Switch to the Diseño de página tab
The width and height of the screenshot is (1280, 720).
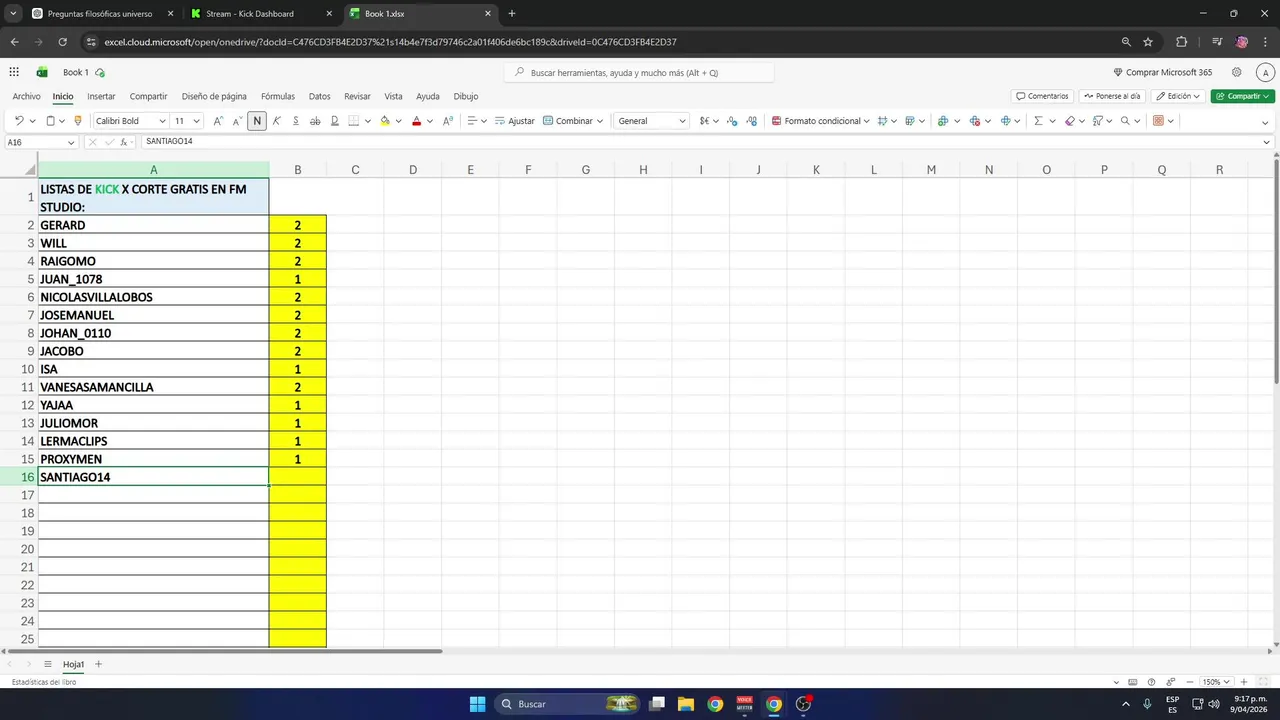tap(214, 96)
